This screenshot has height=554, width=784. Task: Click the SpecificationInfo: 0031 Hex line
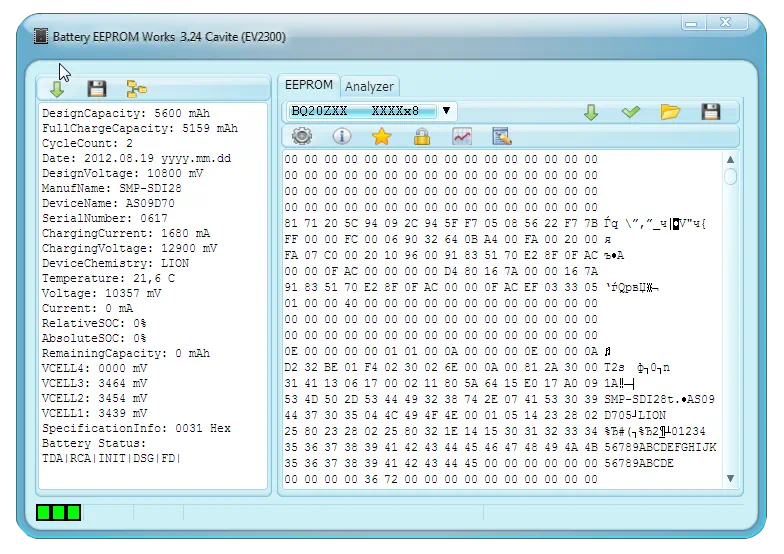[x=136, y=428]
